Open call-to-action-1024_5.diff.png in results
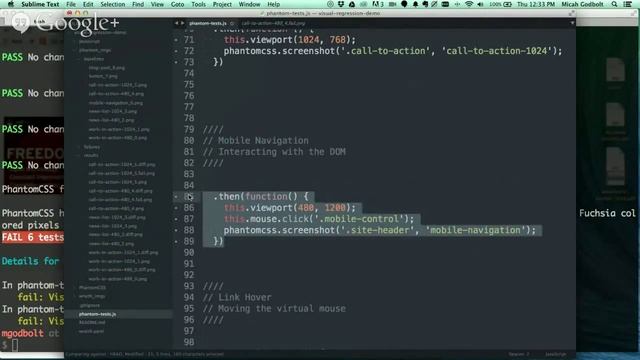This screenshot has height=360, width=640. (x=122, y=164)
